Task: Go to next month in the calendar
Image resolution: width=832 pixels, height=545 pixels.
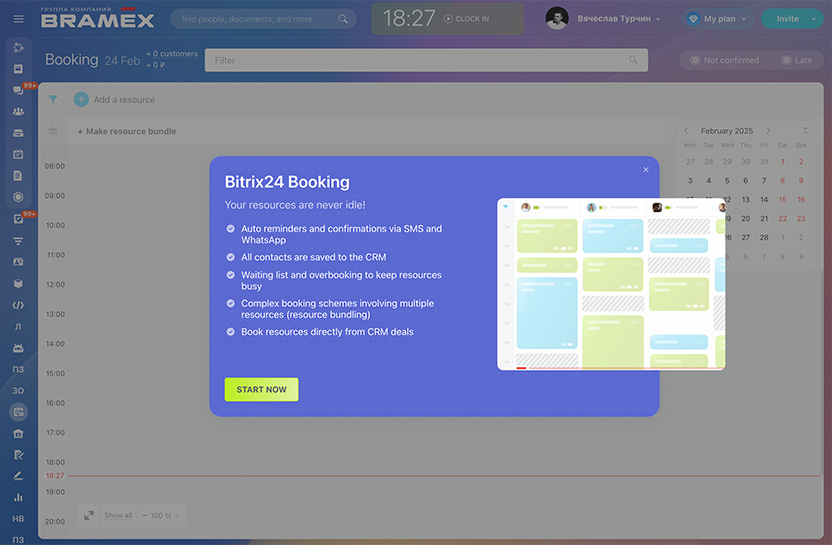Action: click(768, 131)
